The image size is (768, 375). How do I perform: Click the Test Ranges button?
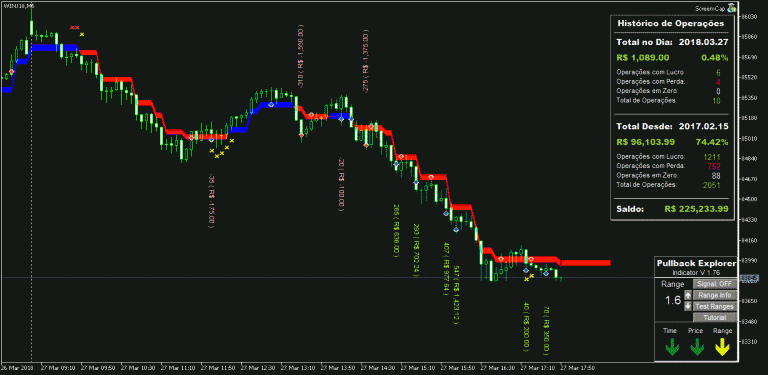coord(715,306)
